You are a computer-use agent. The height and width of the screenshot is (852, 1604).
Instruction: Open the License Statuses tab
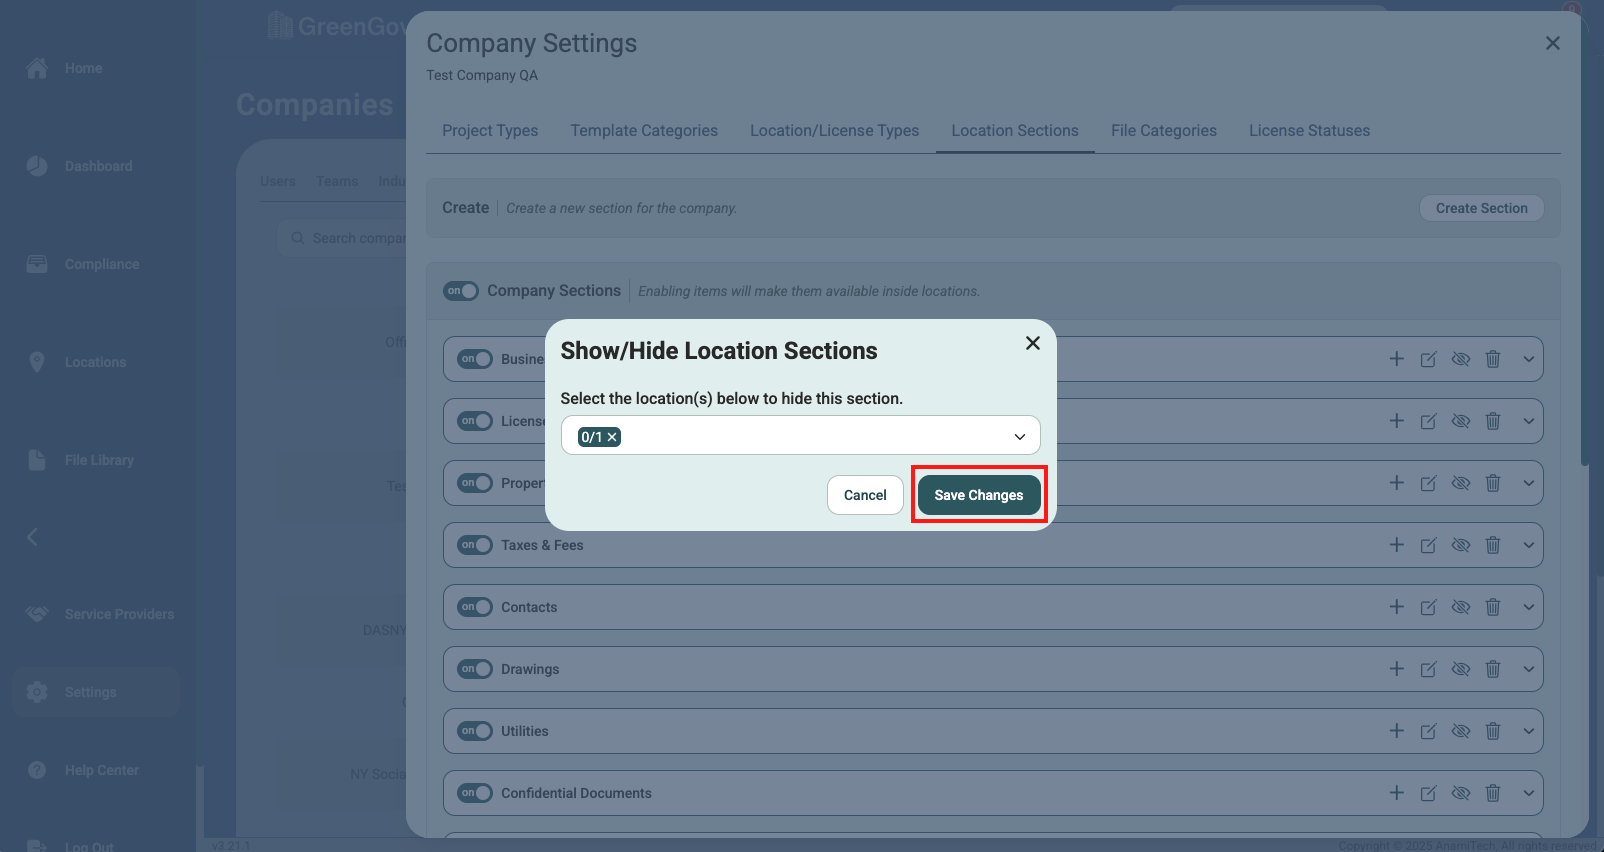[1309, 131]
